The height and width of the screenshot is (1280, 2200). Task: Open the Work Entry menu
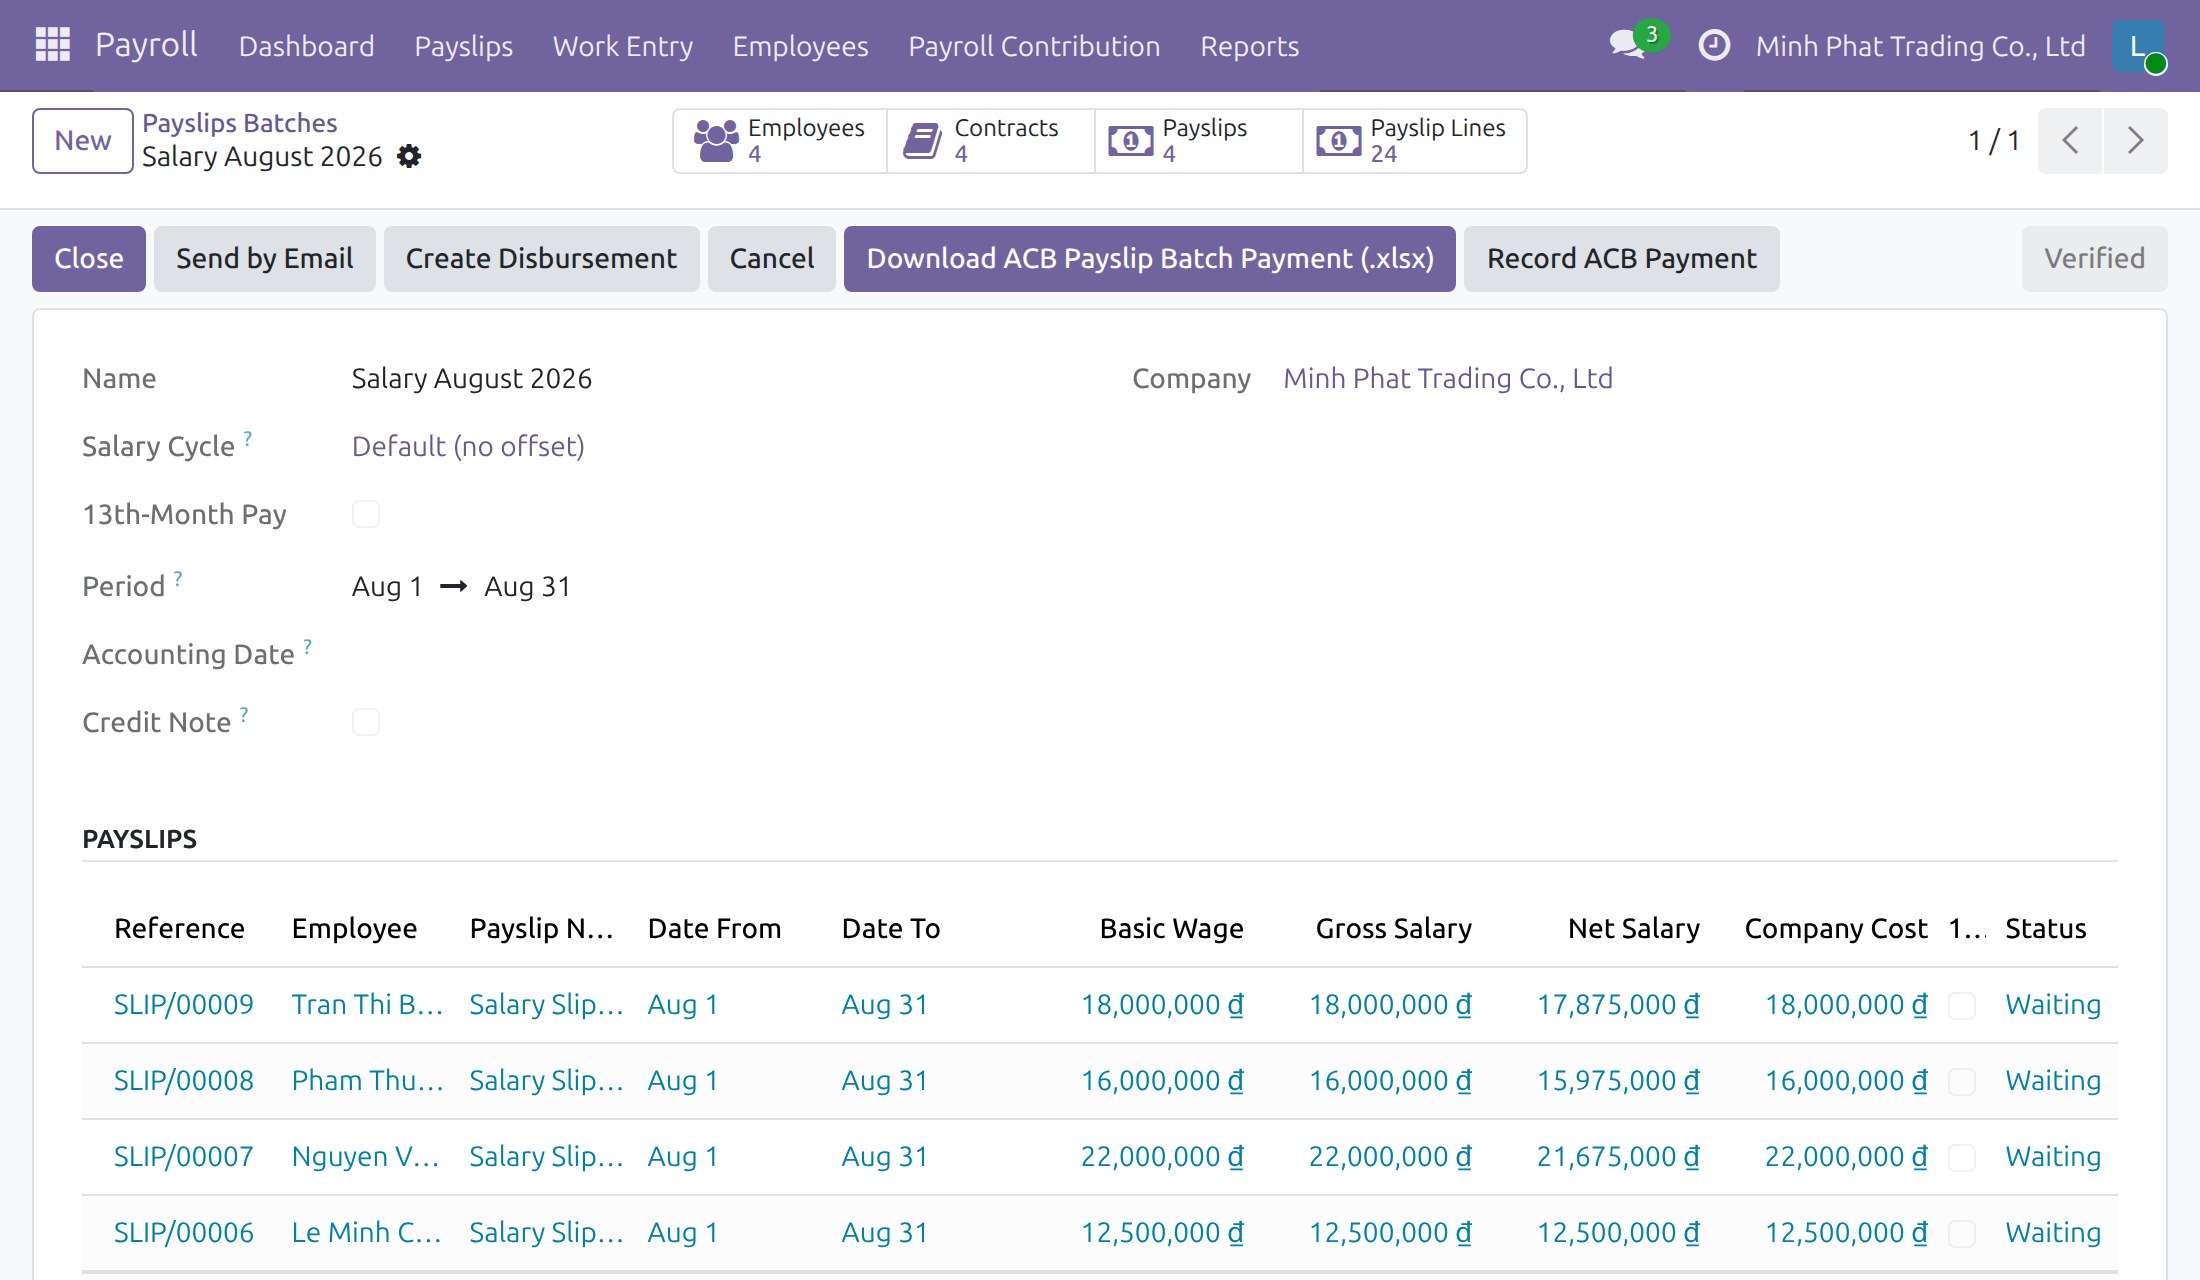click(622, 46)
